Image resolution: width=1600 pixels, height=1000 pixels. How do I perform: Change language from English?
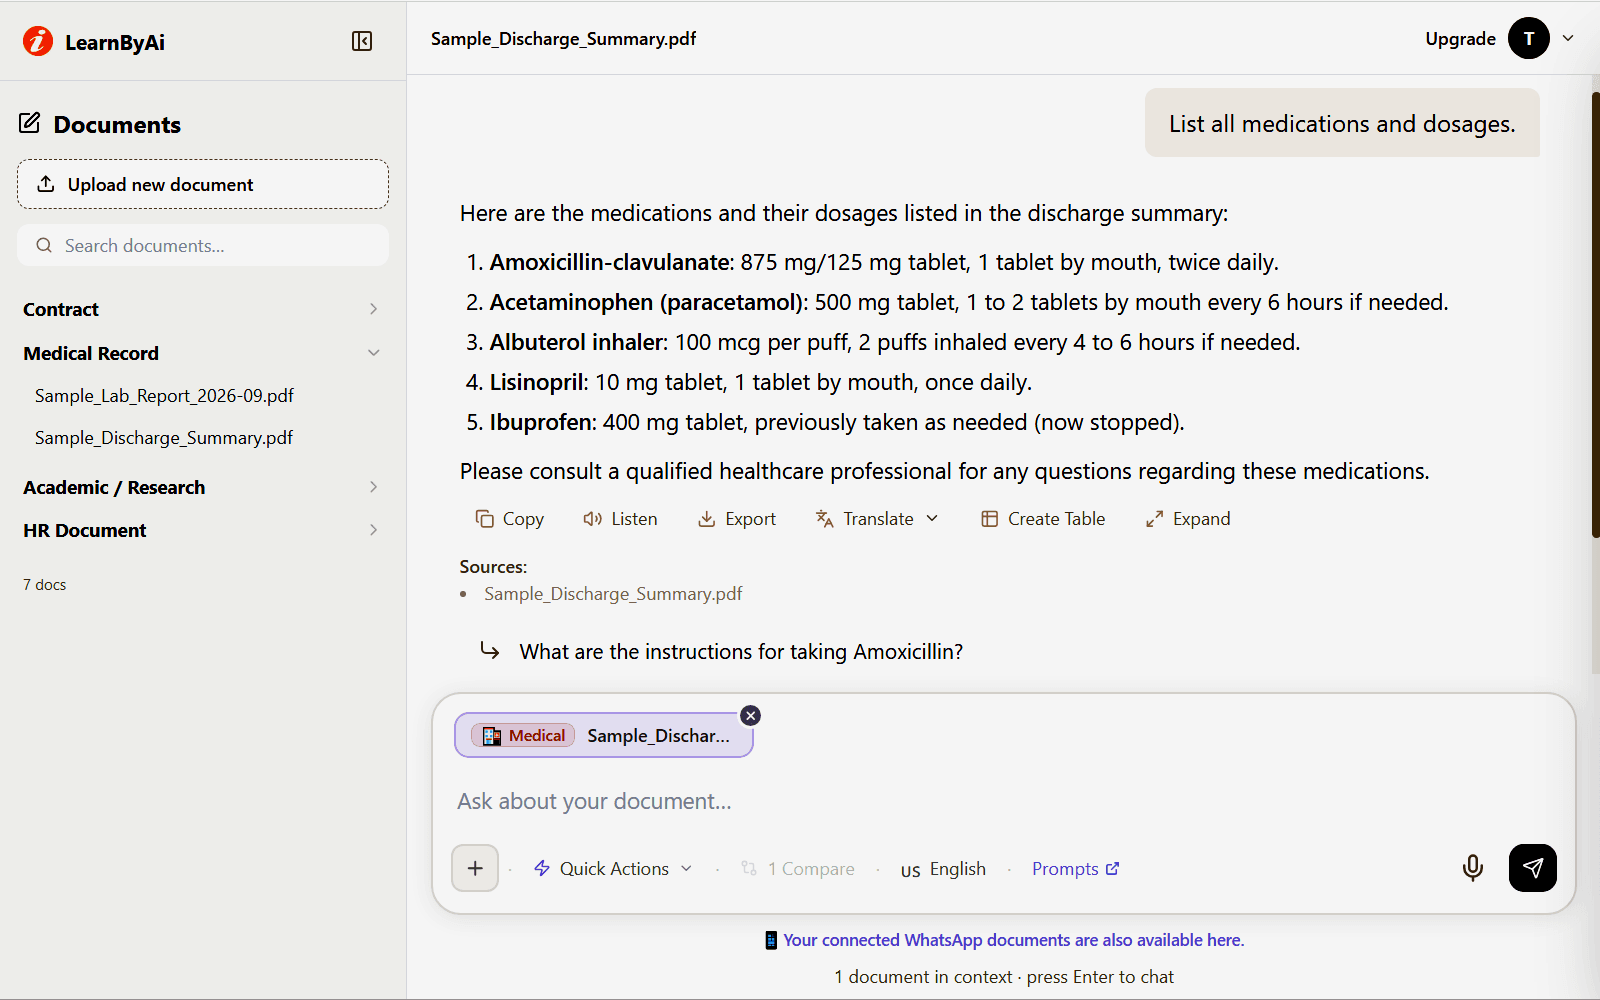943,868
